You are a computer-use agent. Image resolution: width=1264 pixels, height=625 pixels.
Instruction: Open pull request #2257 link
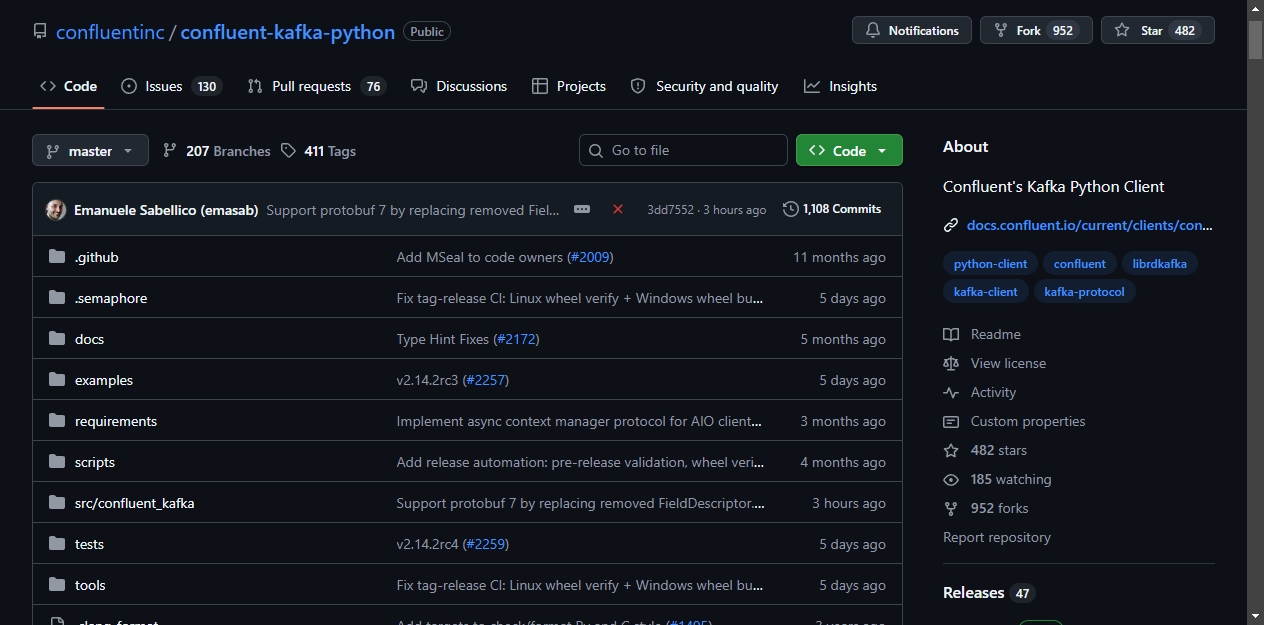point(486,380)
